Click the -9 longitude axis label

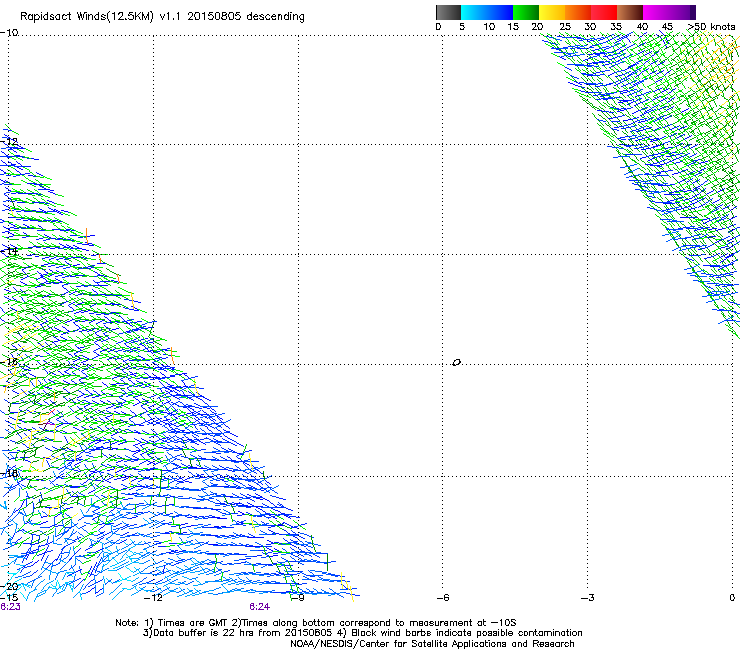point(298,598)
